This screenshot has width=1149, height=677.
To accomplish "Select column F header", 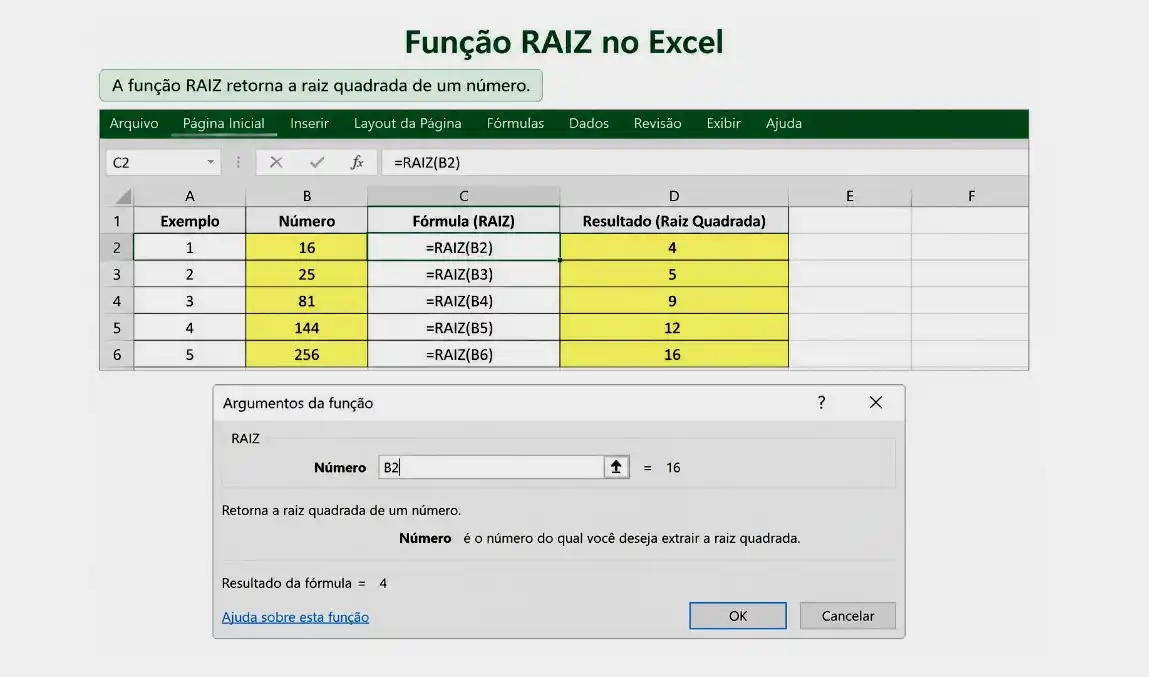I will [x=971, y=196].
